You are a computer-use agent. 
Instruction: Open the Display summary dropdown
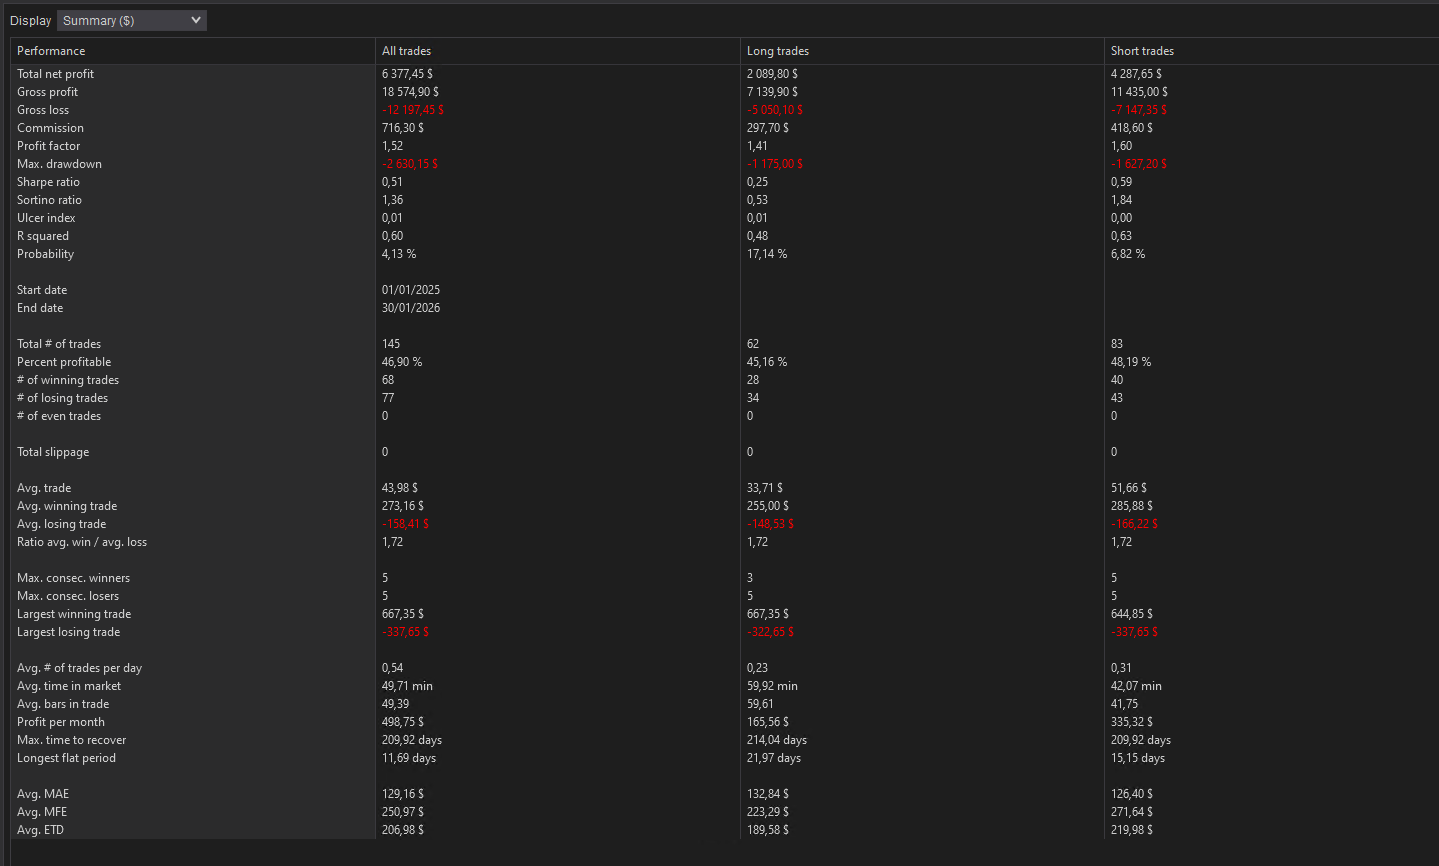[x=131, y=20]
